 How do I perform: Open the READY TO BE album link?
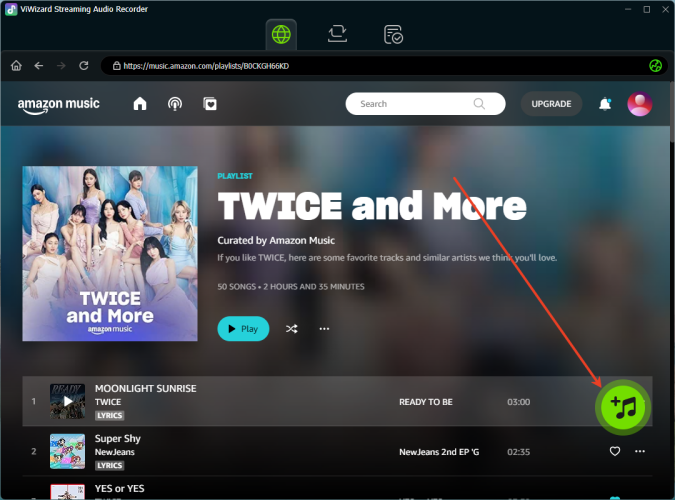[426, 402]
